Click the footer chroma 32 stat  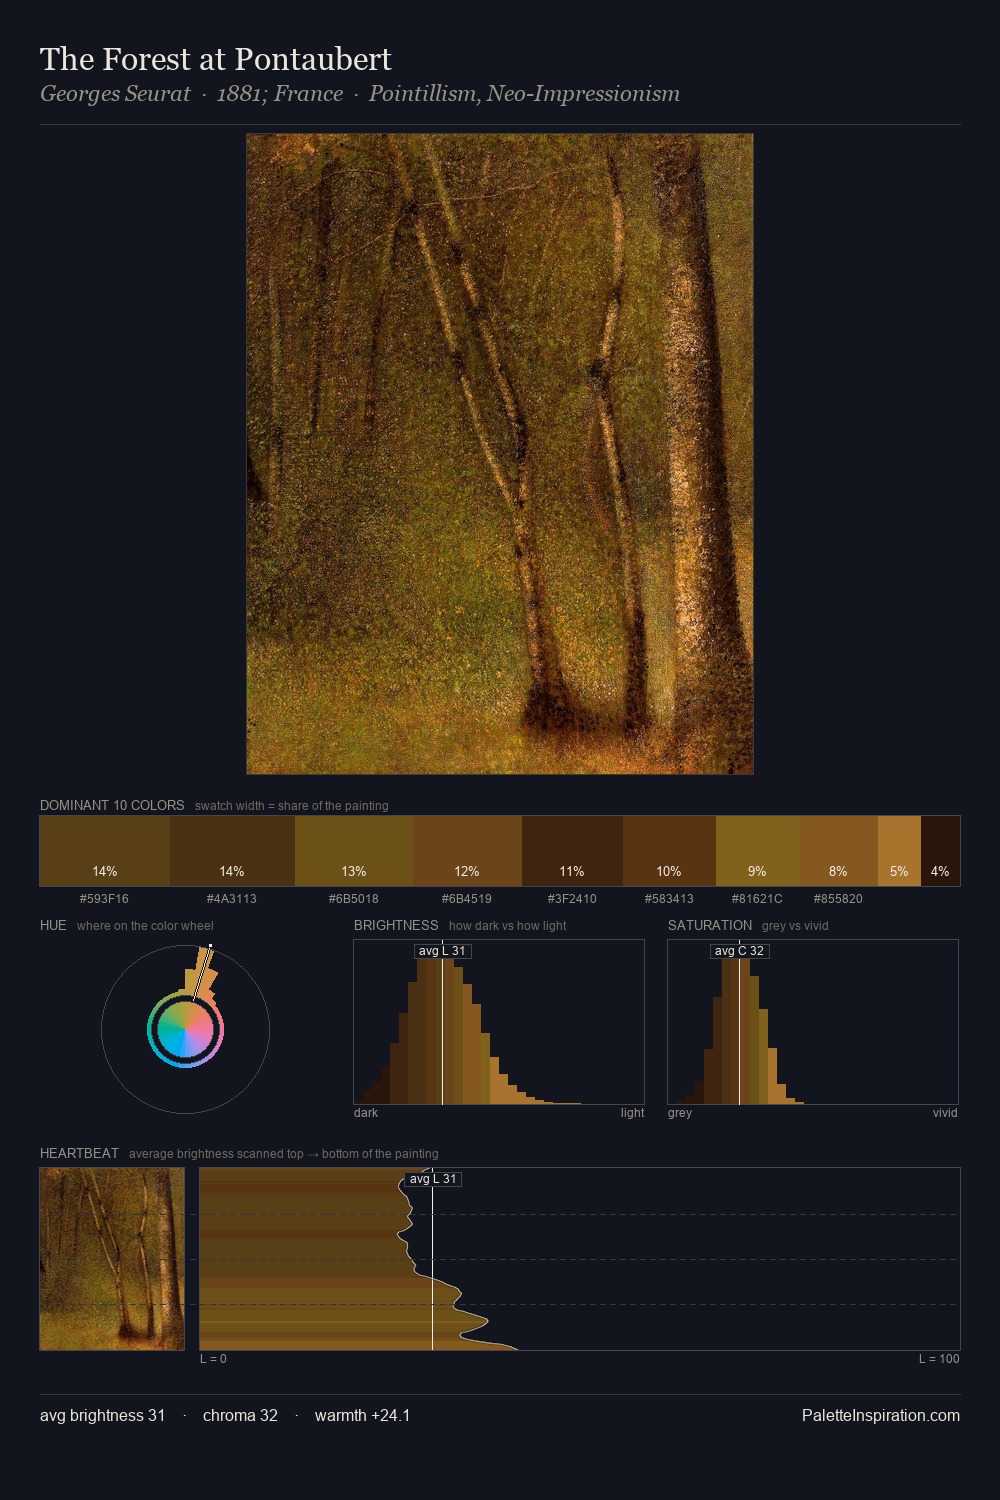coord(240,1415)
